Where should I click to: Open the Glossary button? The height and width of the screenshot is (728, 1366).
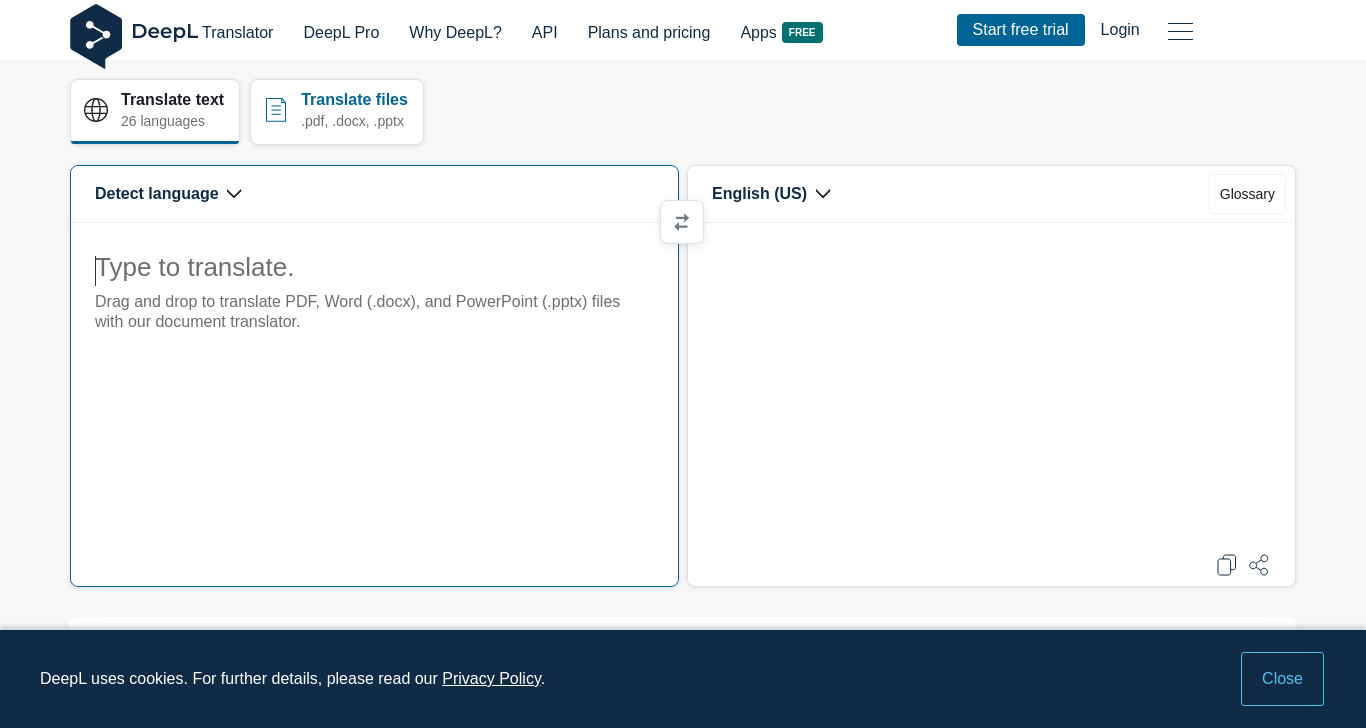tap(1247, 194)
